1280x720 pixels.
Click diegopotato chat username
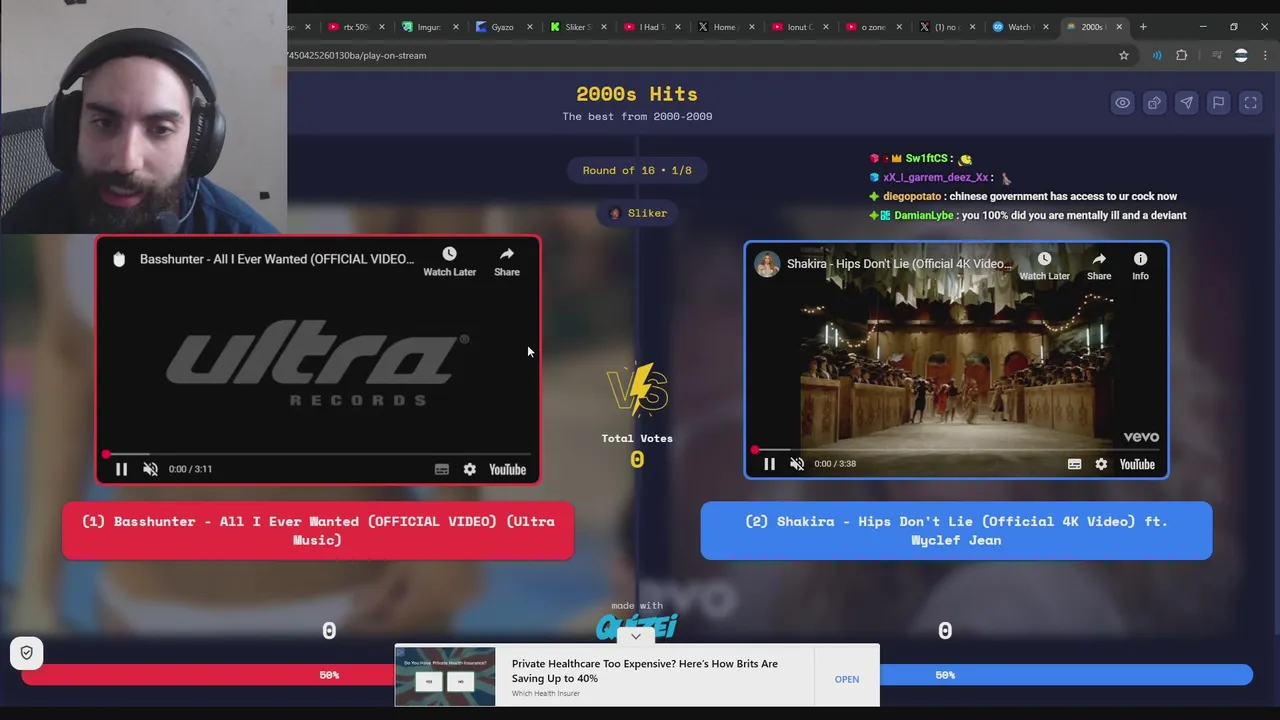pos(912,196)
